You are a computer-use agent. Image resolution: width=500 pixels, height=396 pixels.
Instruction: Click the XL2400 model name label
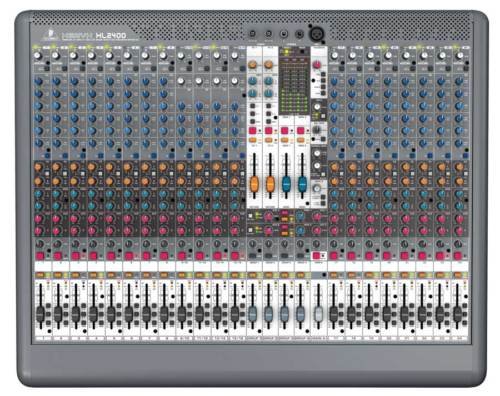(x=111, y=35)
